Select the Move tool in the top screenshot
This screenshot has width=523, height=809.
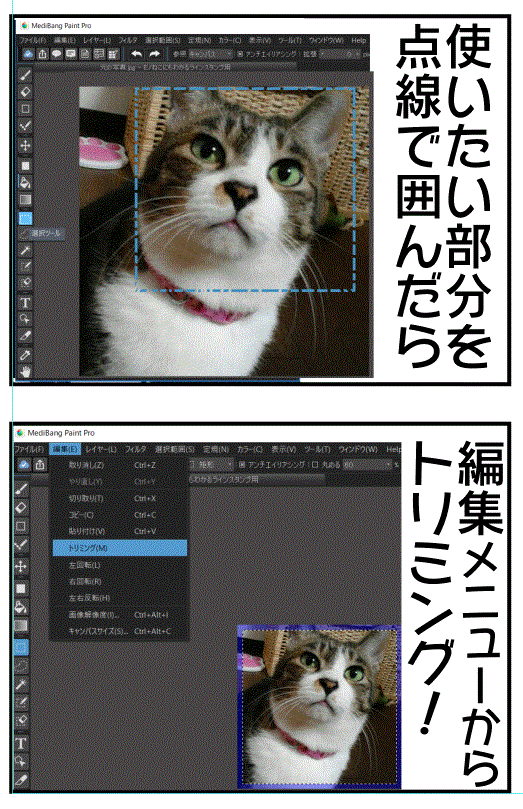pos(25,145)
